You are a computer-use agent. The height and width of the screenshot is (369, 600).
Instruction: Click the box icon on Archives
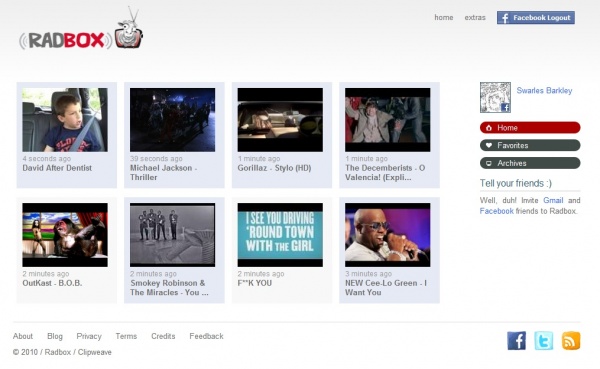[x=489, y=163]
